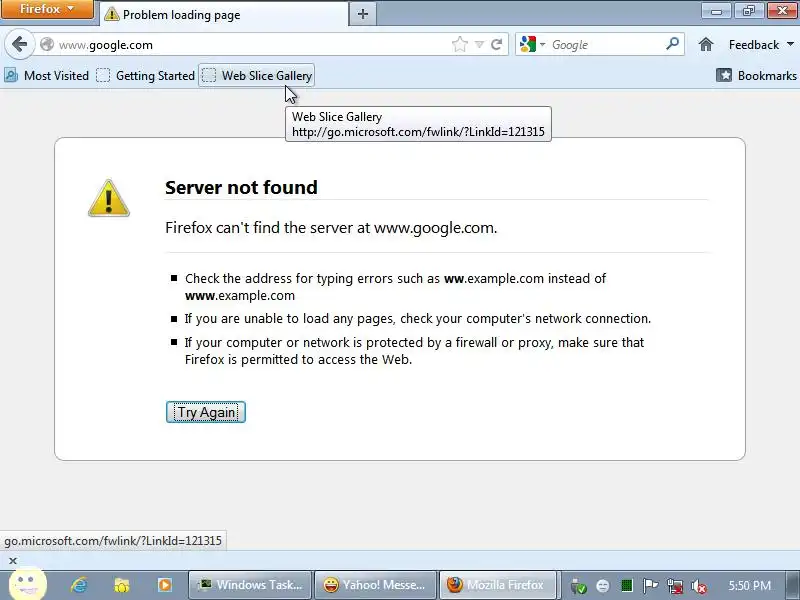Click the Server not found heading
The height and width of the screenshot is (600, 800).
point(241,187)
